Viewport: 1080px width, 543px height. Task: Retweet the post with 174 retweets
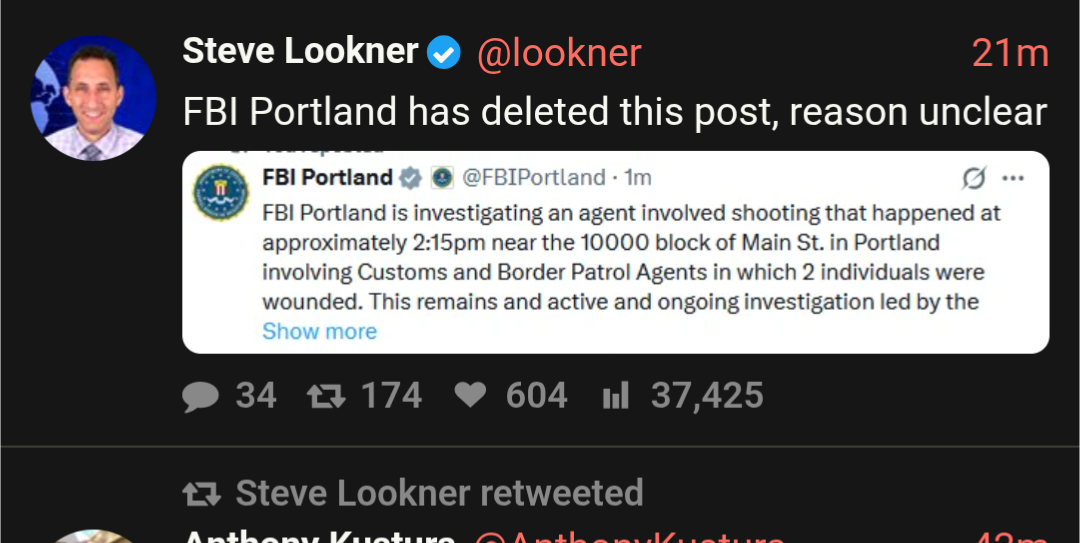(x=325, y=397)
